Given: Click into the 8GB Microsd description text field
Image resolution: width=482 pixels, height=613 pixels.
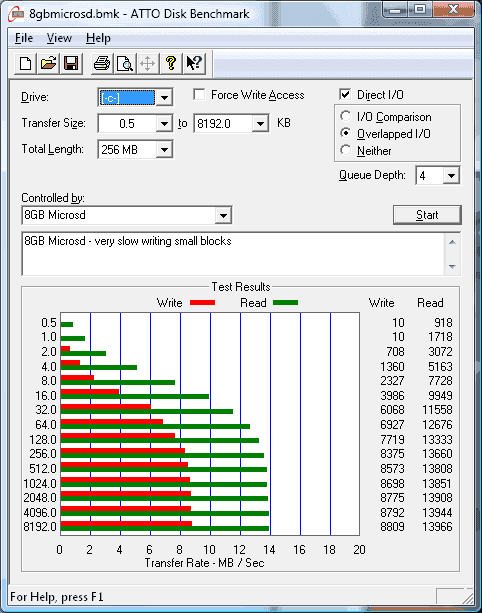Looking at the screenshot, I should pyautogui.click(x=233, y=254).
